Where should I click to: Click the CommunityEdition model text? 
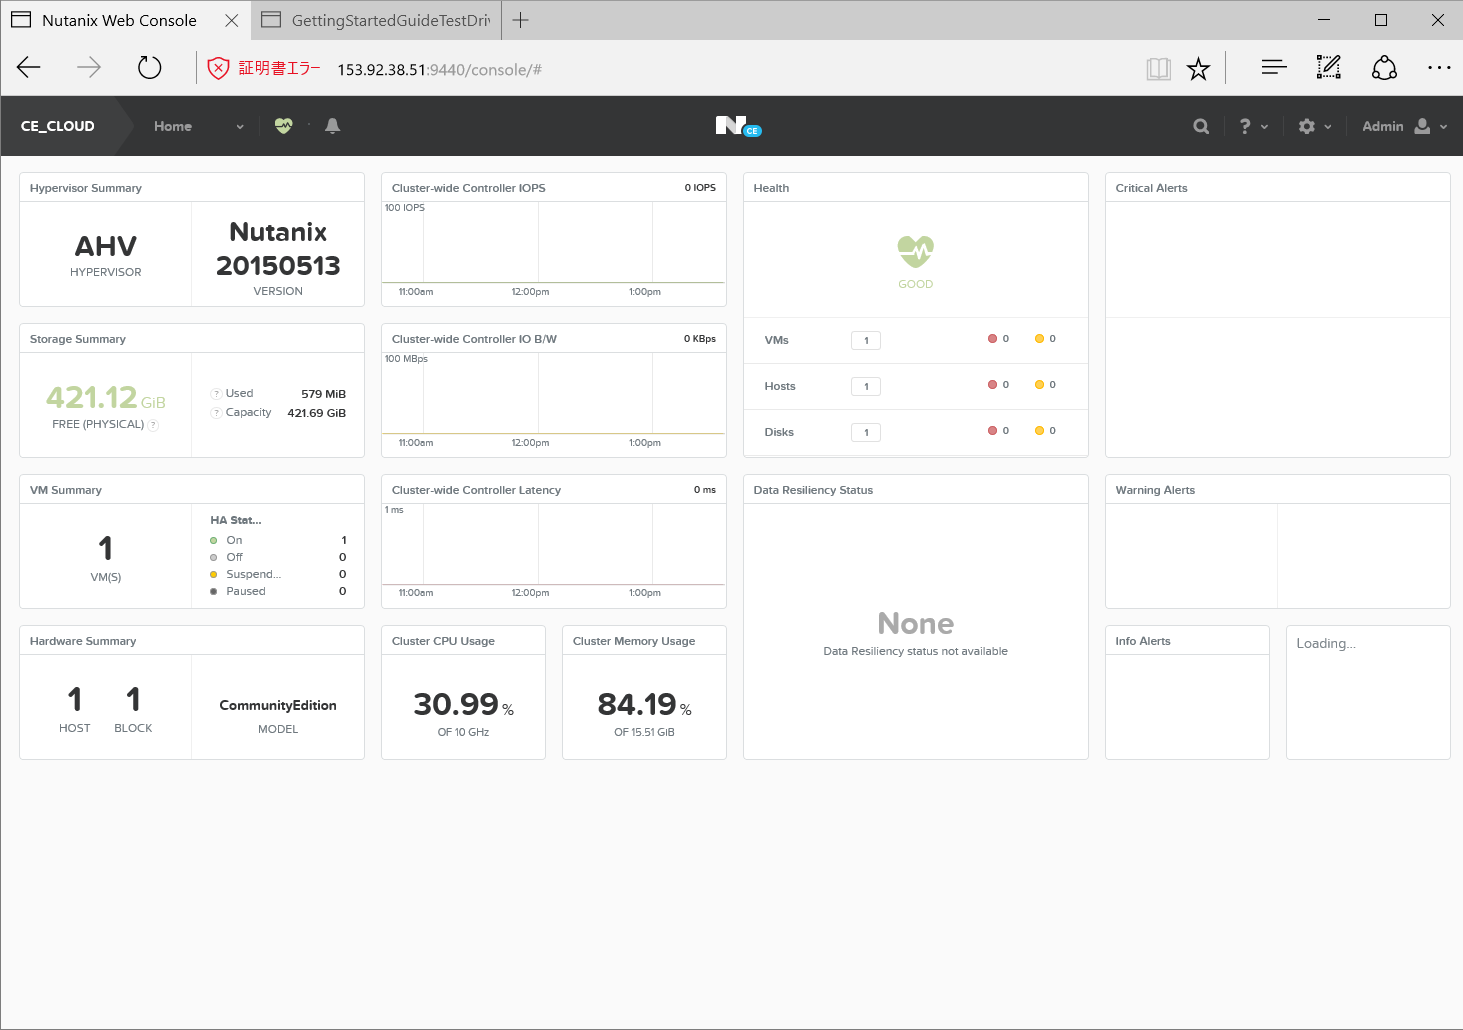[x=278, y=705]
